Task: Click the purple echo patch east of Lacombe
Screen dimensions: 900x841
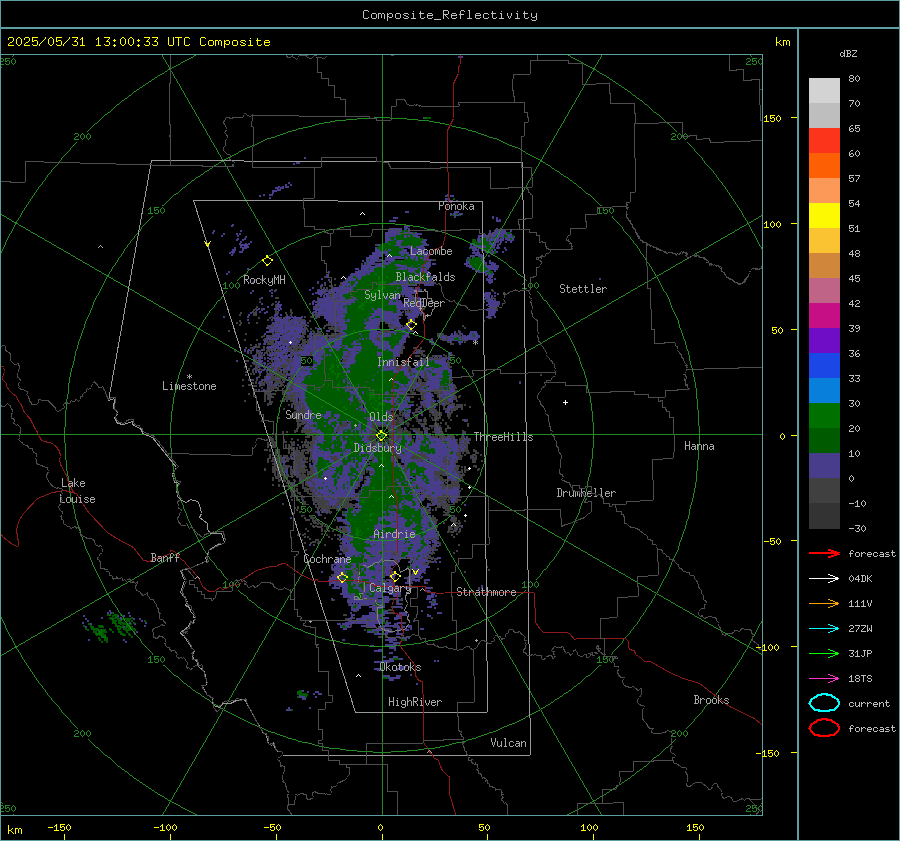Action: pyautogui.click(x=488, y=249)
